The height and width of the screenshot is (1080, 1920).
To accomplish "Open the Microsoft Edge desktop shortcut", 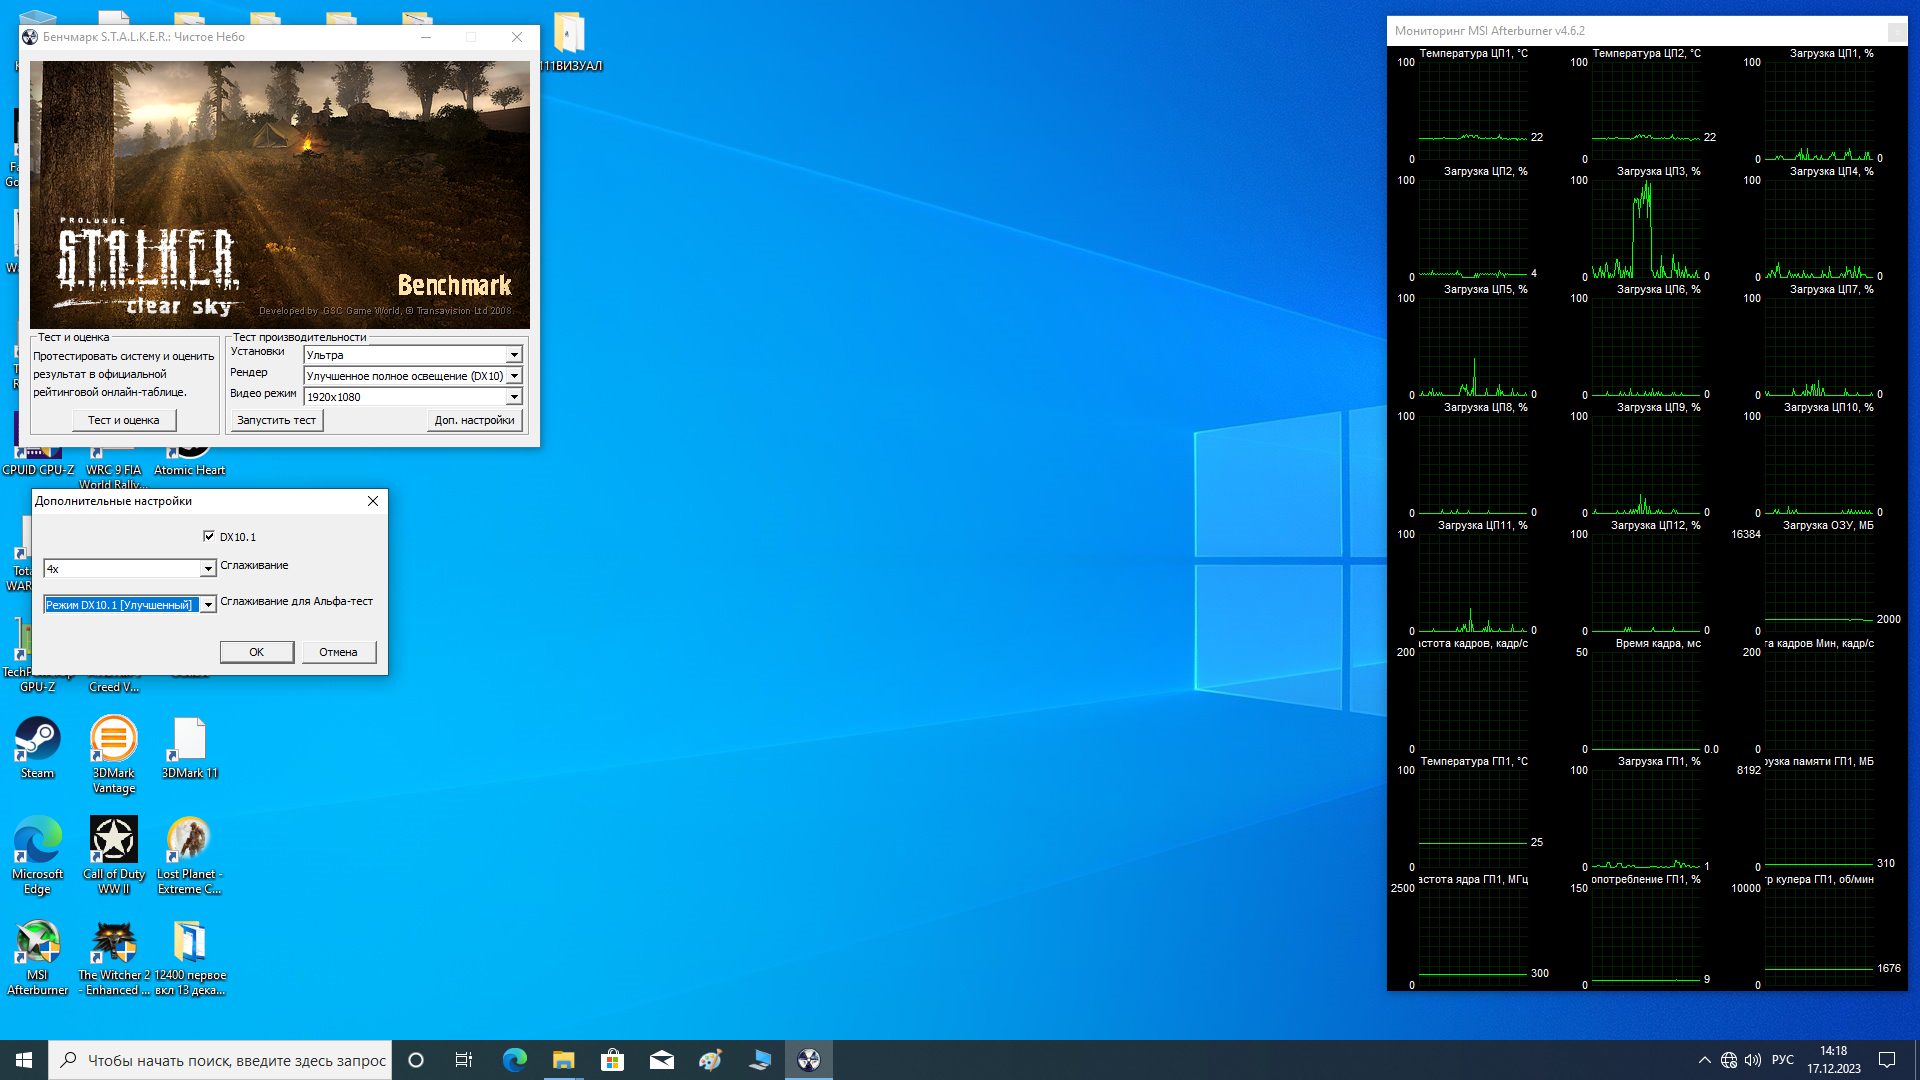I will (38, 841).
